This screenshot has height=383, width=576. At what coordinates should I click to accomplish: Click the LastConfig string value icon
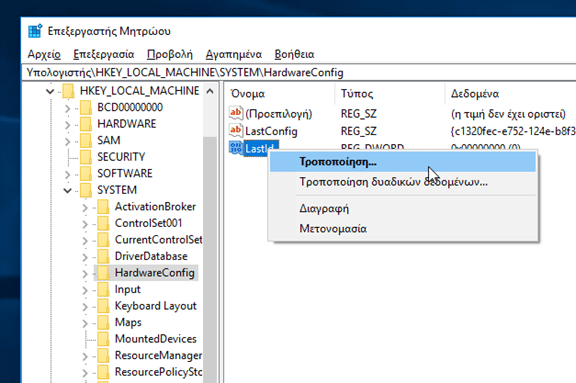235,130
